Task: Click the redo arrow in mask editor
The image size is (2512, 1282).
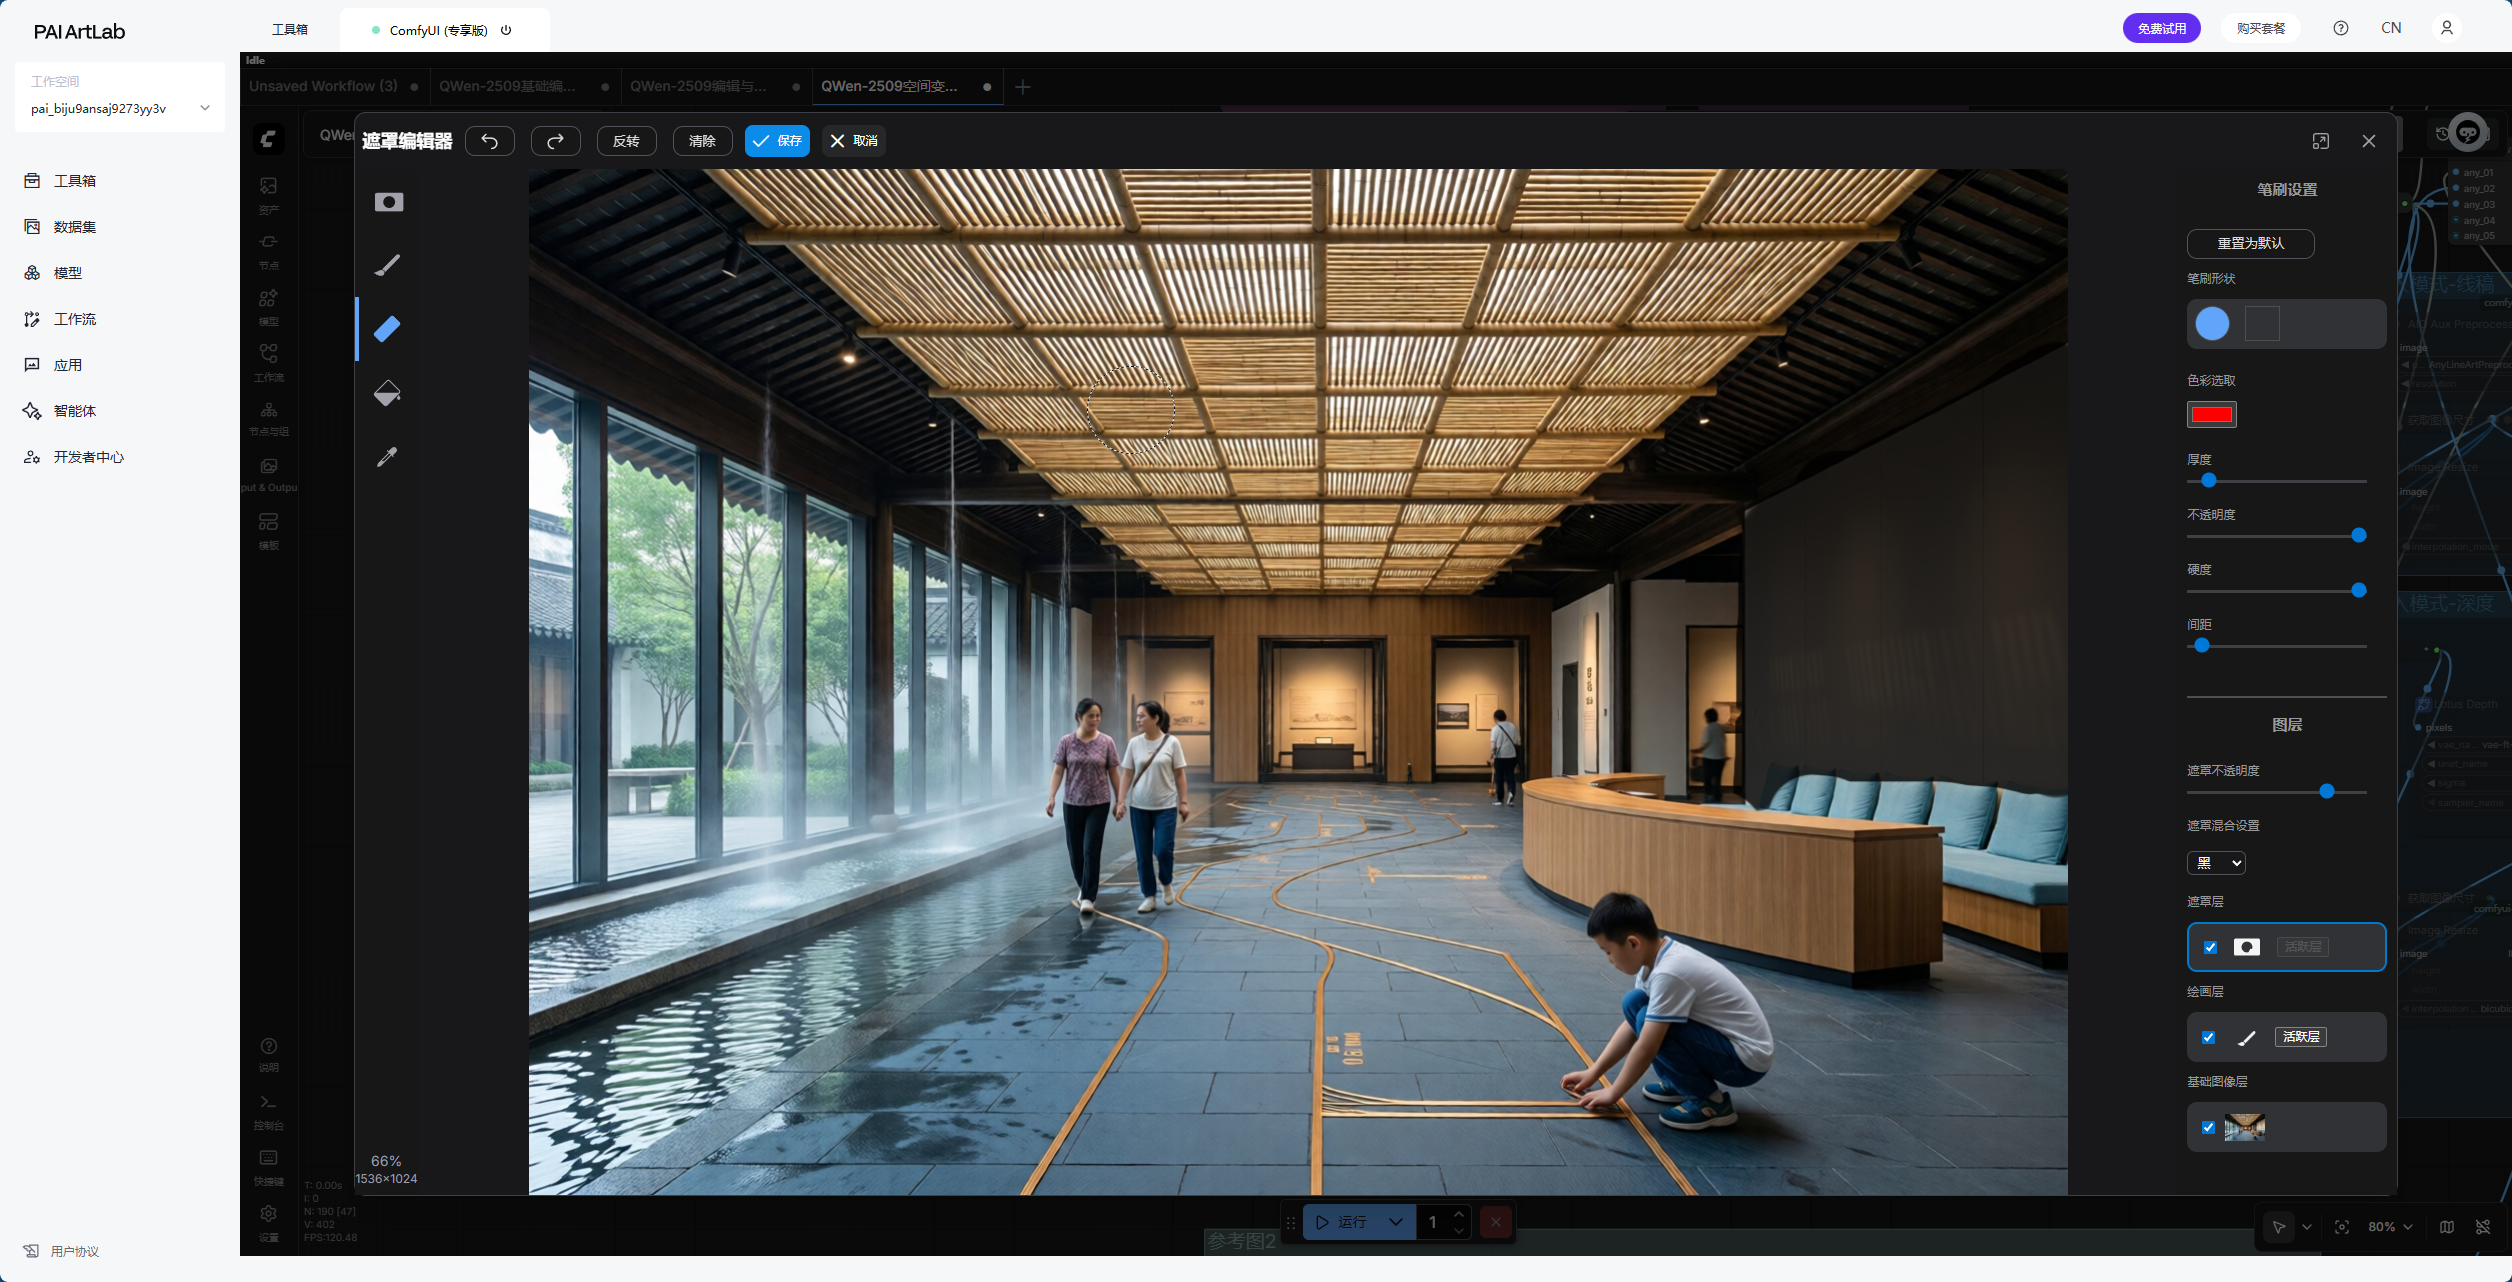Action: (556, 141)
